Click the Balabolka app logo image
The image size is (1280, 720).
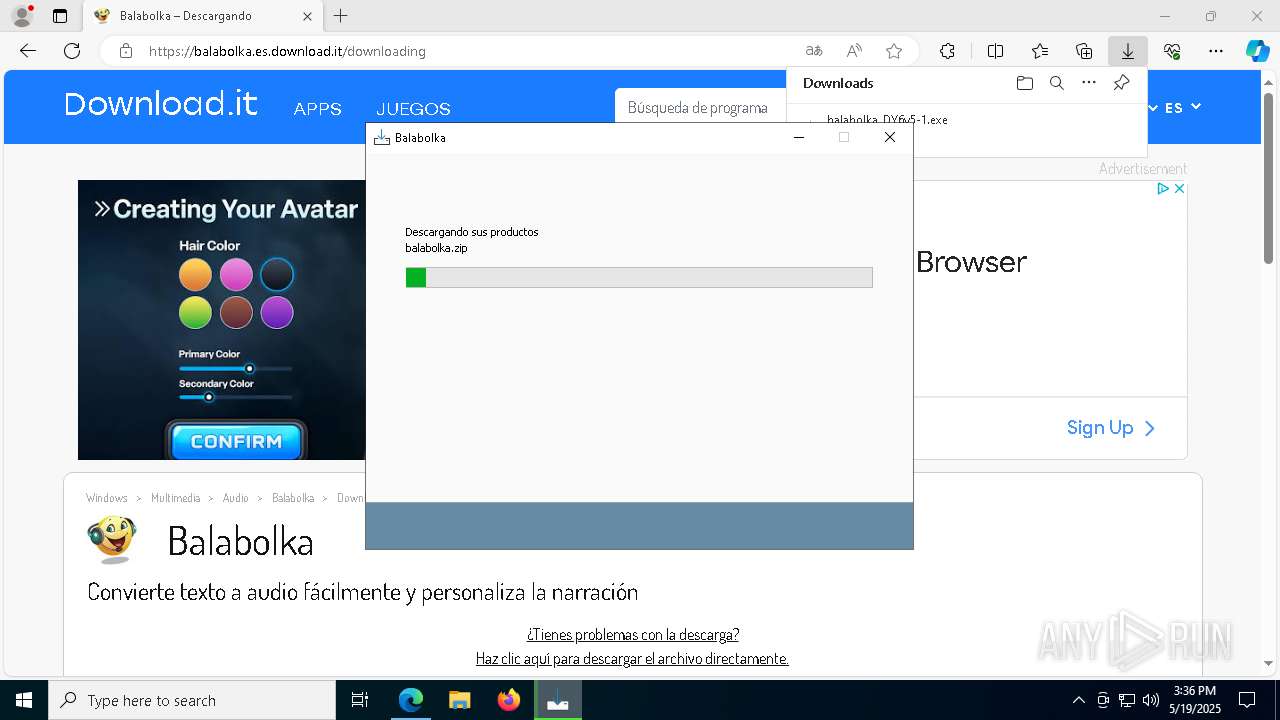click(x=112, y=540)
